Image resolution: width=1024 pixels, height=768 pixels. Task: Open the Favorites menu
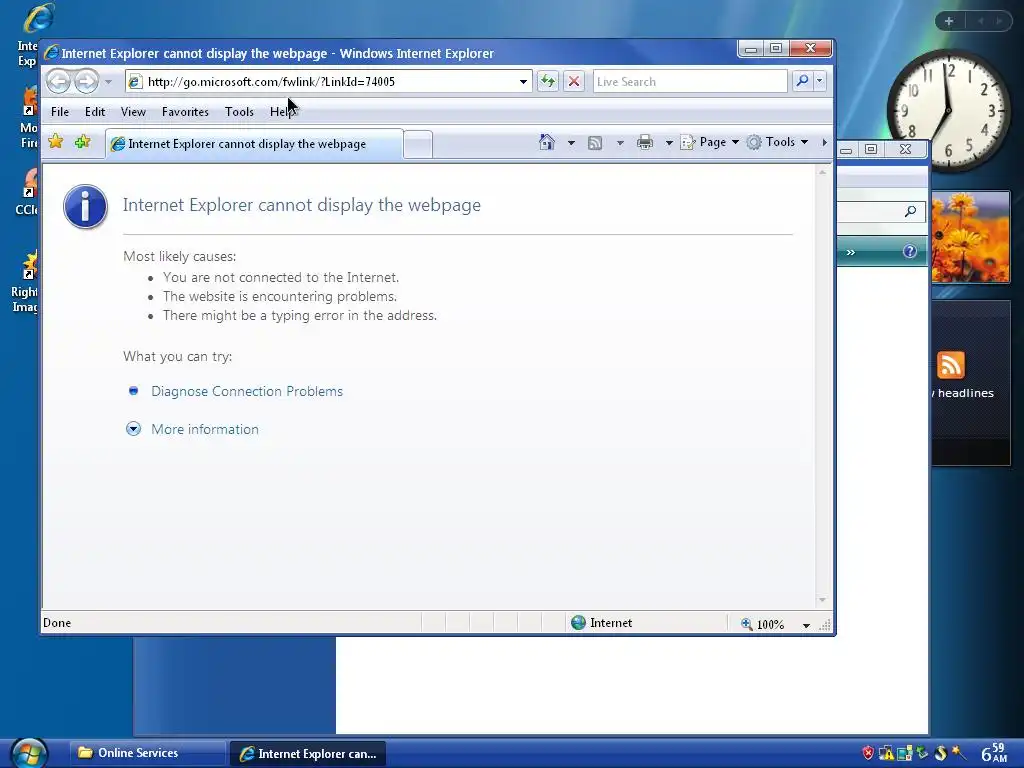pyautogui.click(x=185, y=112)
